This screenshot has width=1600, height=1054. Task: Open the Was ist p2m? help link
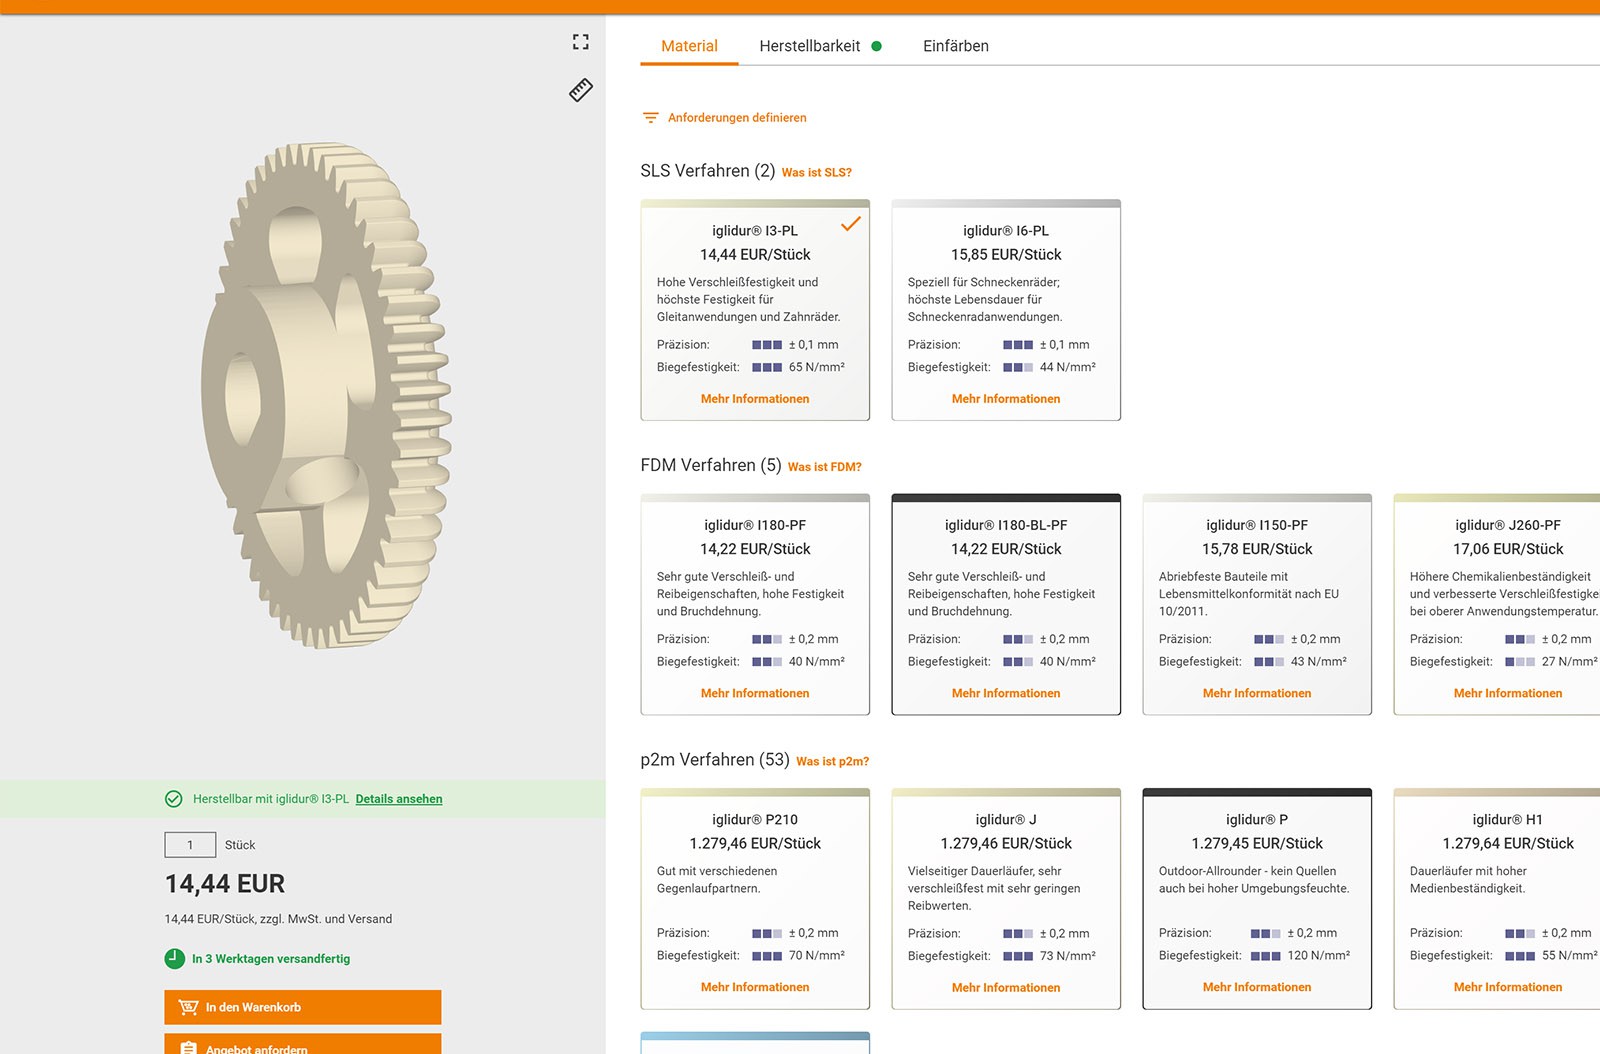point(833,762)
